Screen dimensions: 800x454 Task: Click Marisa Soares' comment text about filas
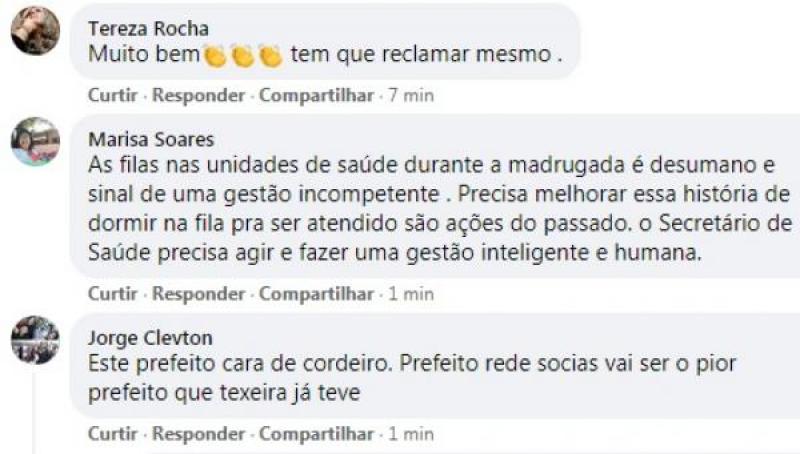[440, 209]
